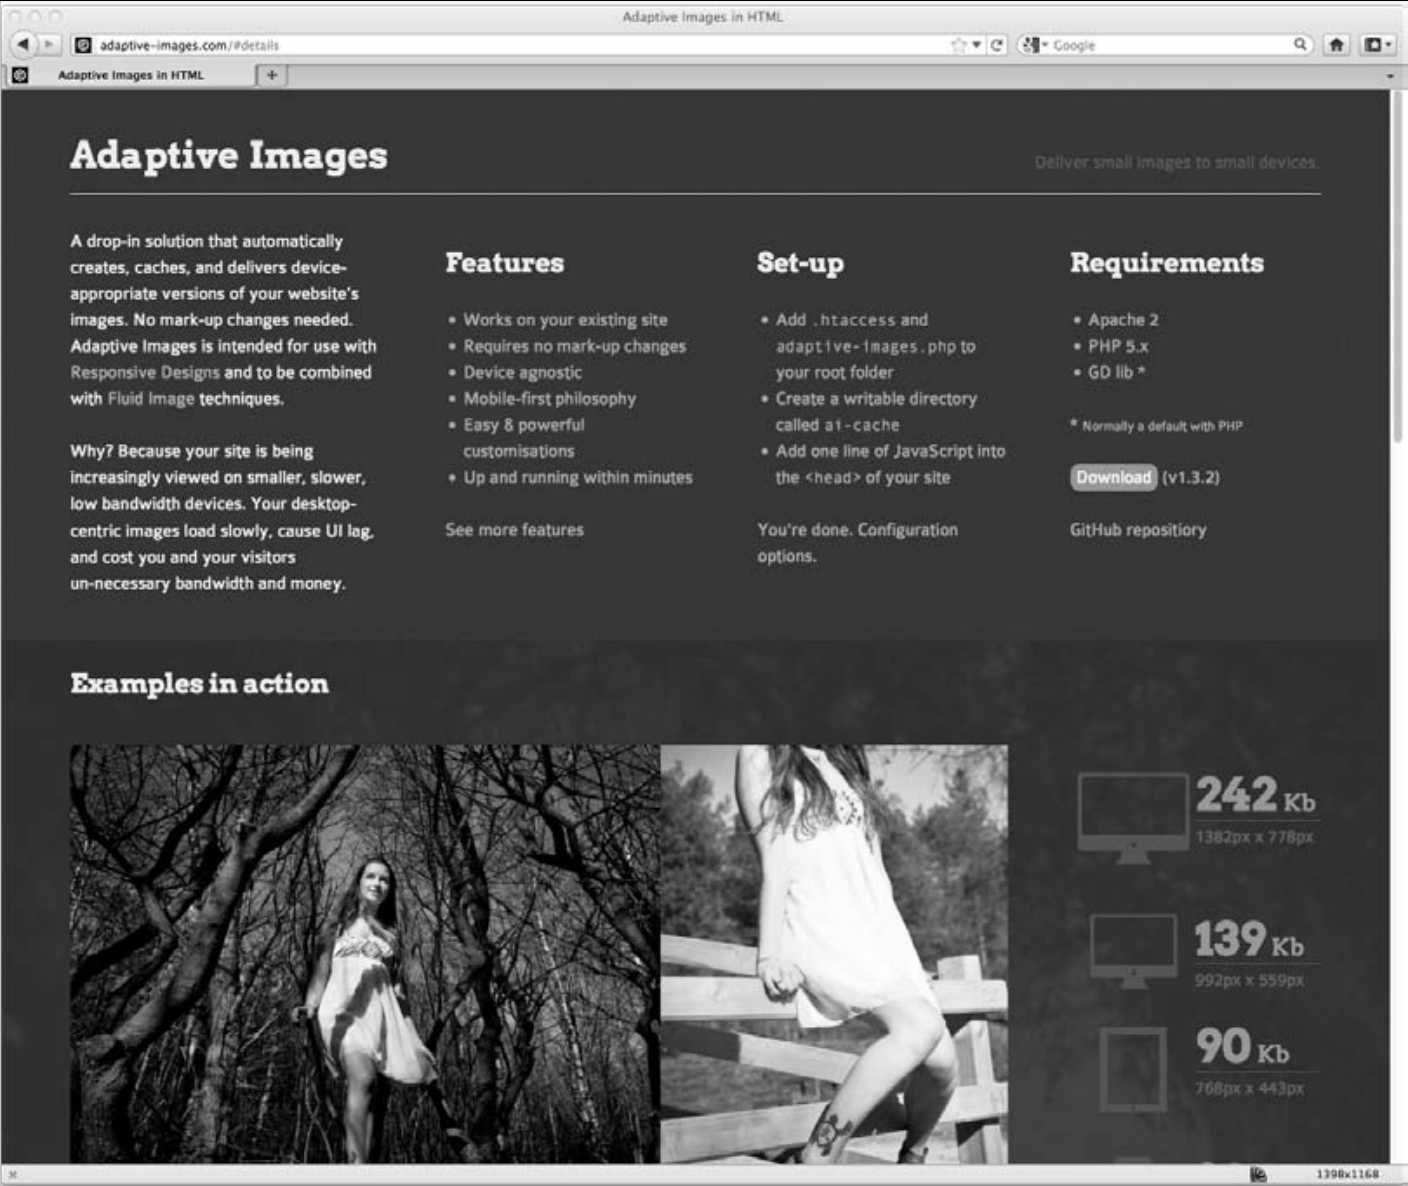Select the large desktop monitor 242 Kb icon
This screenshot has height=1186, width=1408.
(x=1132, y=817)
